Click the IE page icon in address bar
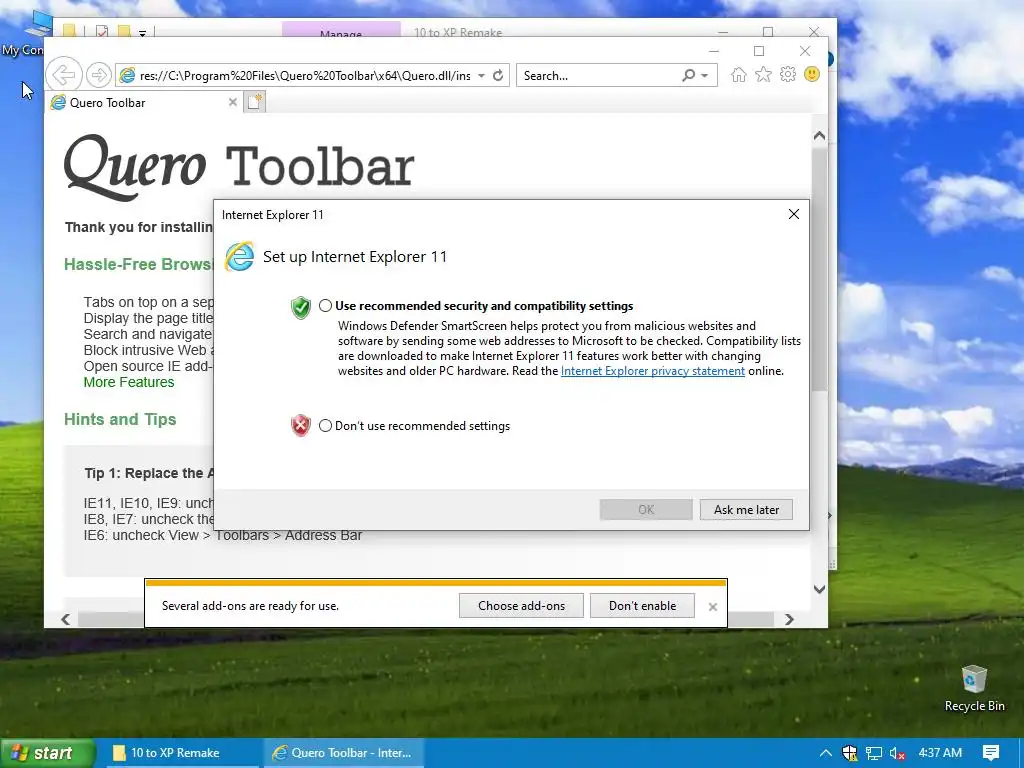Screen dimensions: 1024x768 pos(128,75)
